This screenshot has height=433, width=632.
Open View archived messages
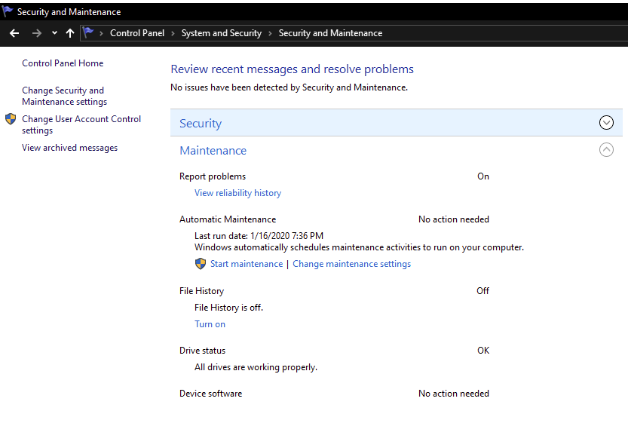70,148
